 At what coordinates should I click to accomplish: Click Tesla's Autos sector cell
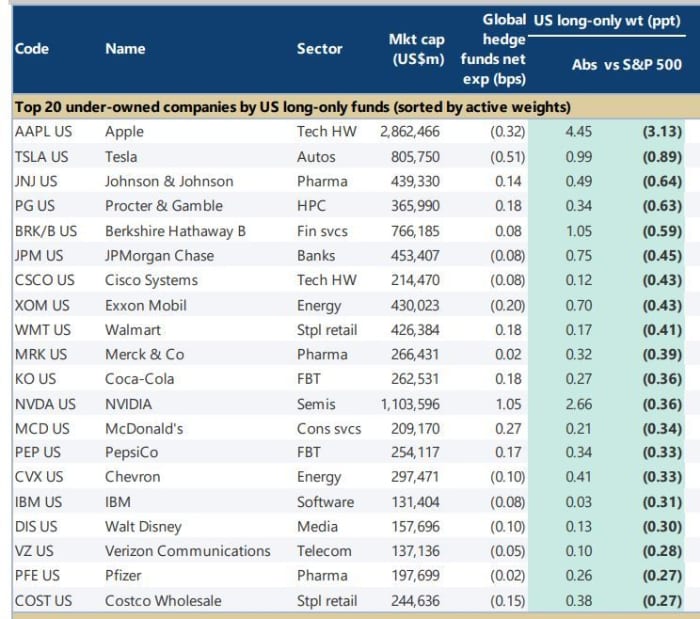316,157
